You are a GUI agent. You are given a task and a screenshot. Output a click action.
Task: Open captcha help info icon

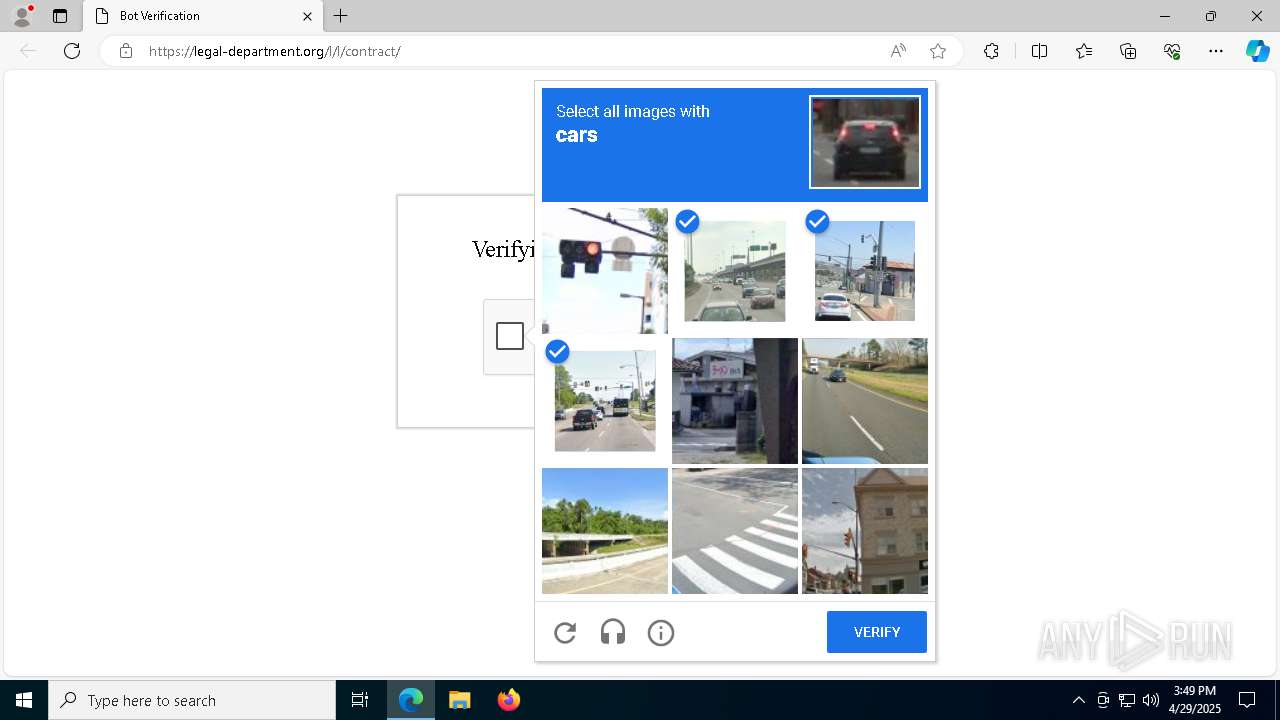pos(661,632)
